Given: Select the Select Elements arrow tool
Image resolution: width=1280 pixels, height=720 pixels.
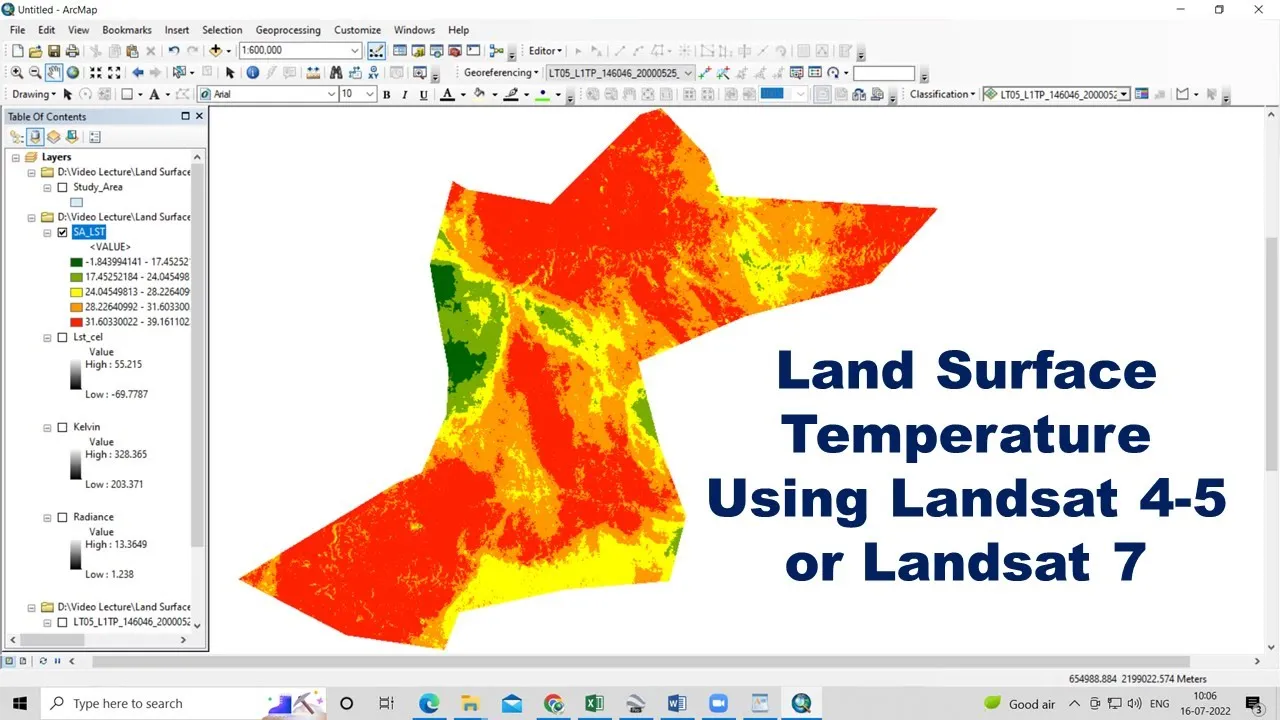Looking at the screenshot, I should coord(230,72).
